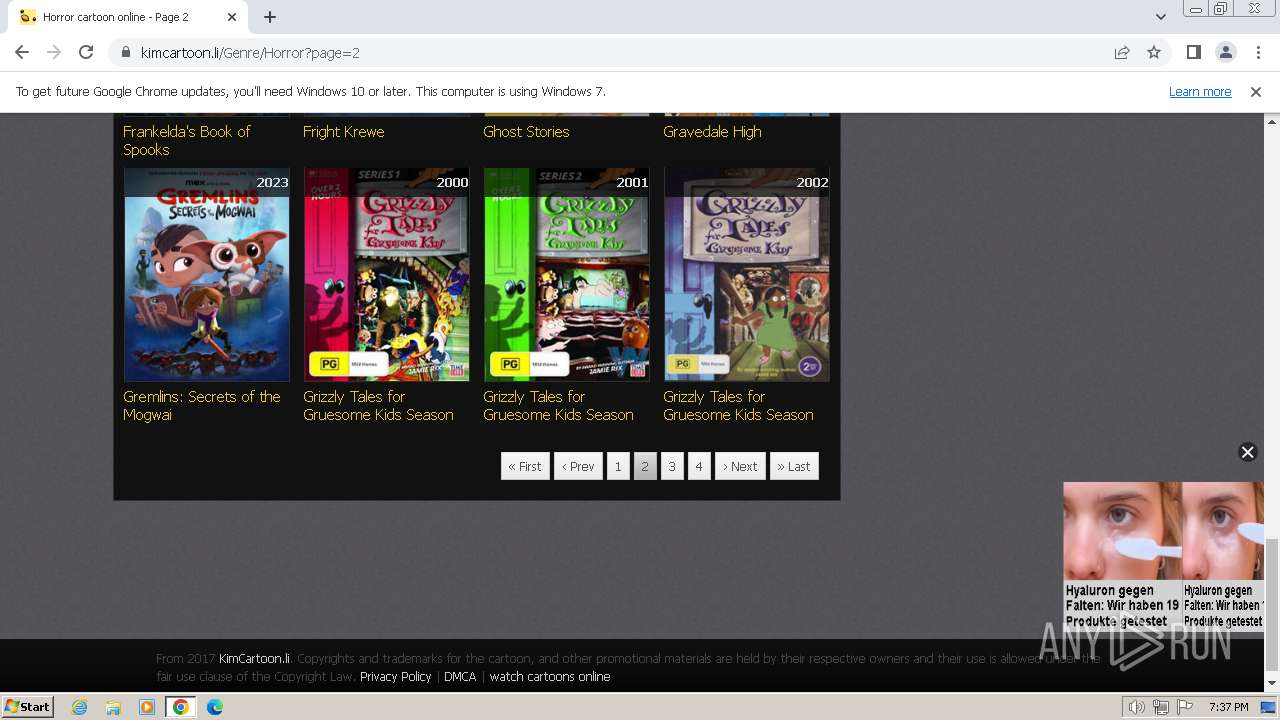Open the Grizzly Tales title under 2002 poster
The height and width of the screenshot is (720, 1280).
[x=738, y=405]
